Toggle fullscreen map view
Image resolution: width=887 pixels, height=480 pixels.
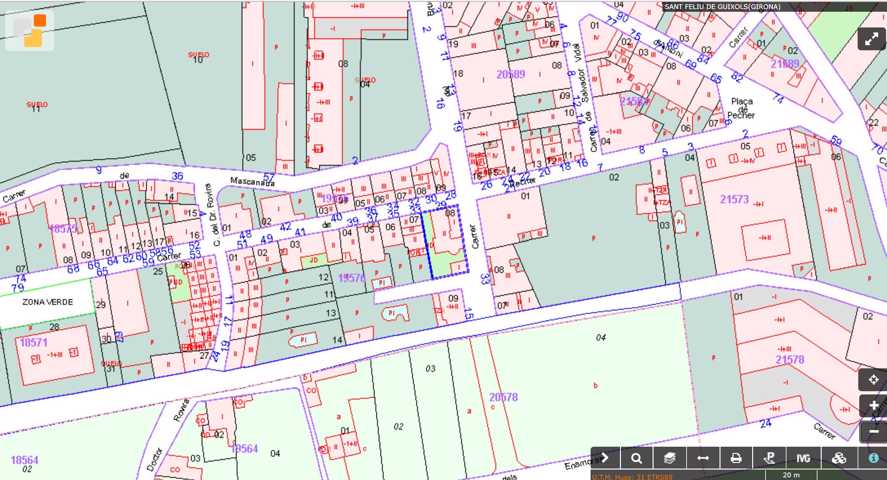(x=870, y=38)
